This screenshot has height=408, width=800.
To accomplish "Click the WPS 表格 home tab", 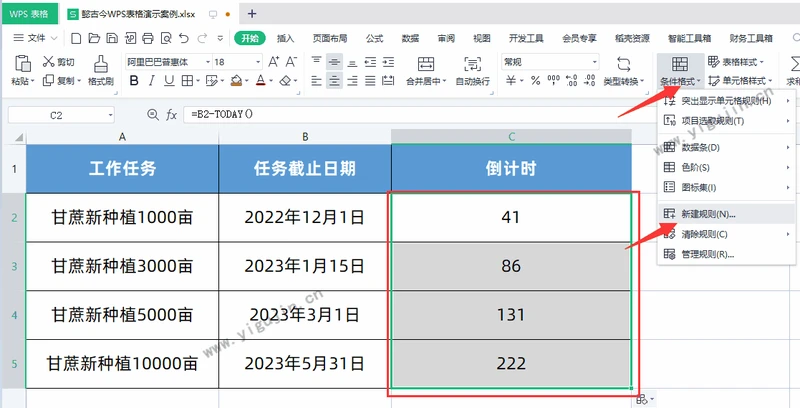I will coord(29,14).
